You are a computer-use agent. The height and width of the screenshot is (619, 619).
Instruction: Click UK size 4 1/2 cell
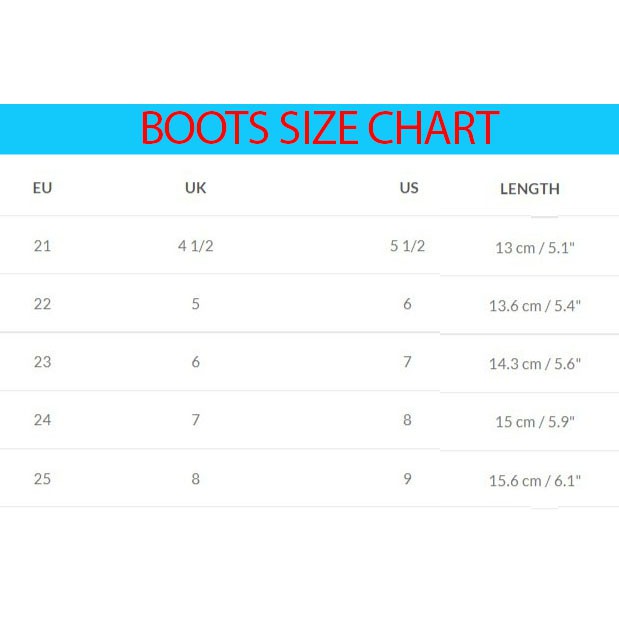[x=196, y=245]
